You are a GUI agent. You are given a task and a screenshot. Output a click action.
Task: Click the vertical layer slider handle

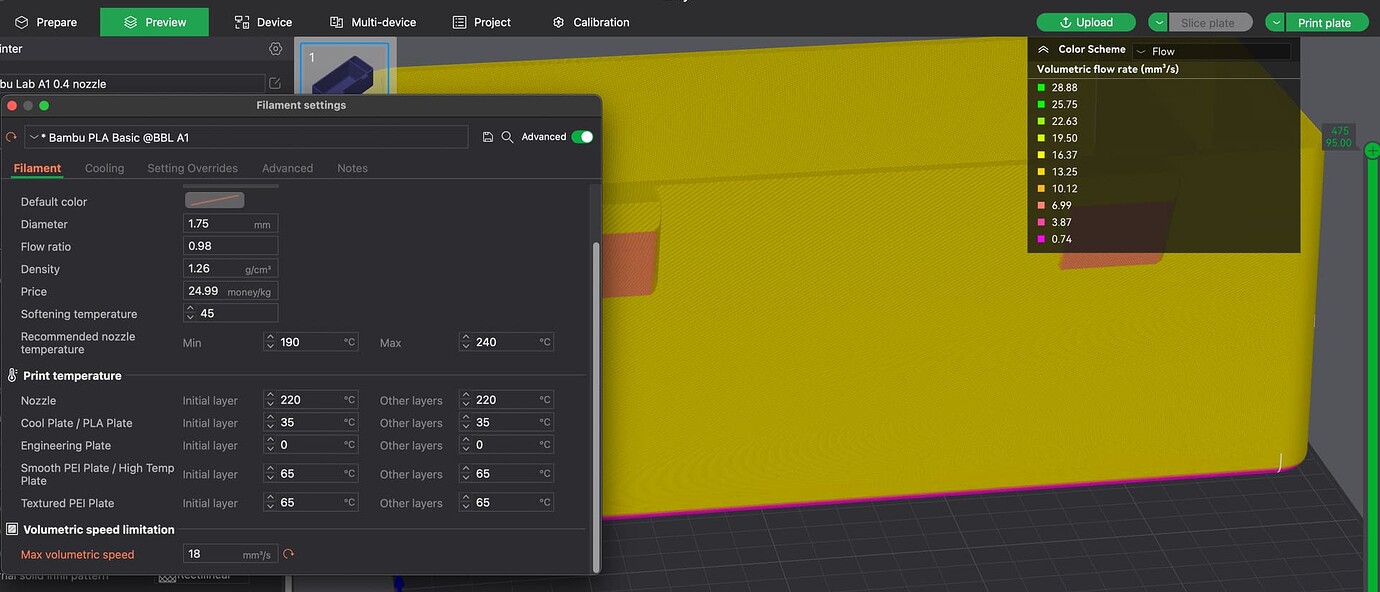tap(1372, 150)
